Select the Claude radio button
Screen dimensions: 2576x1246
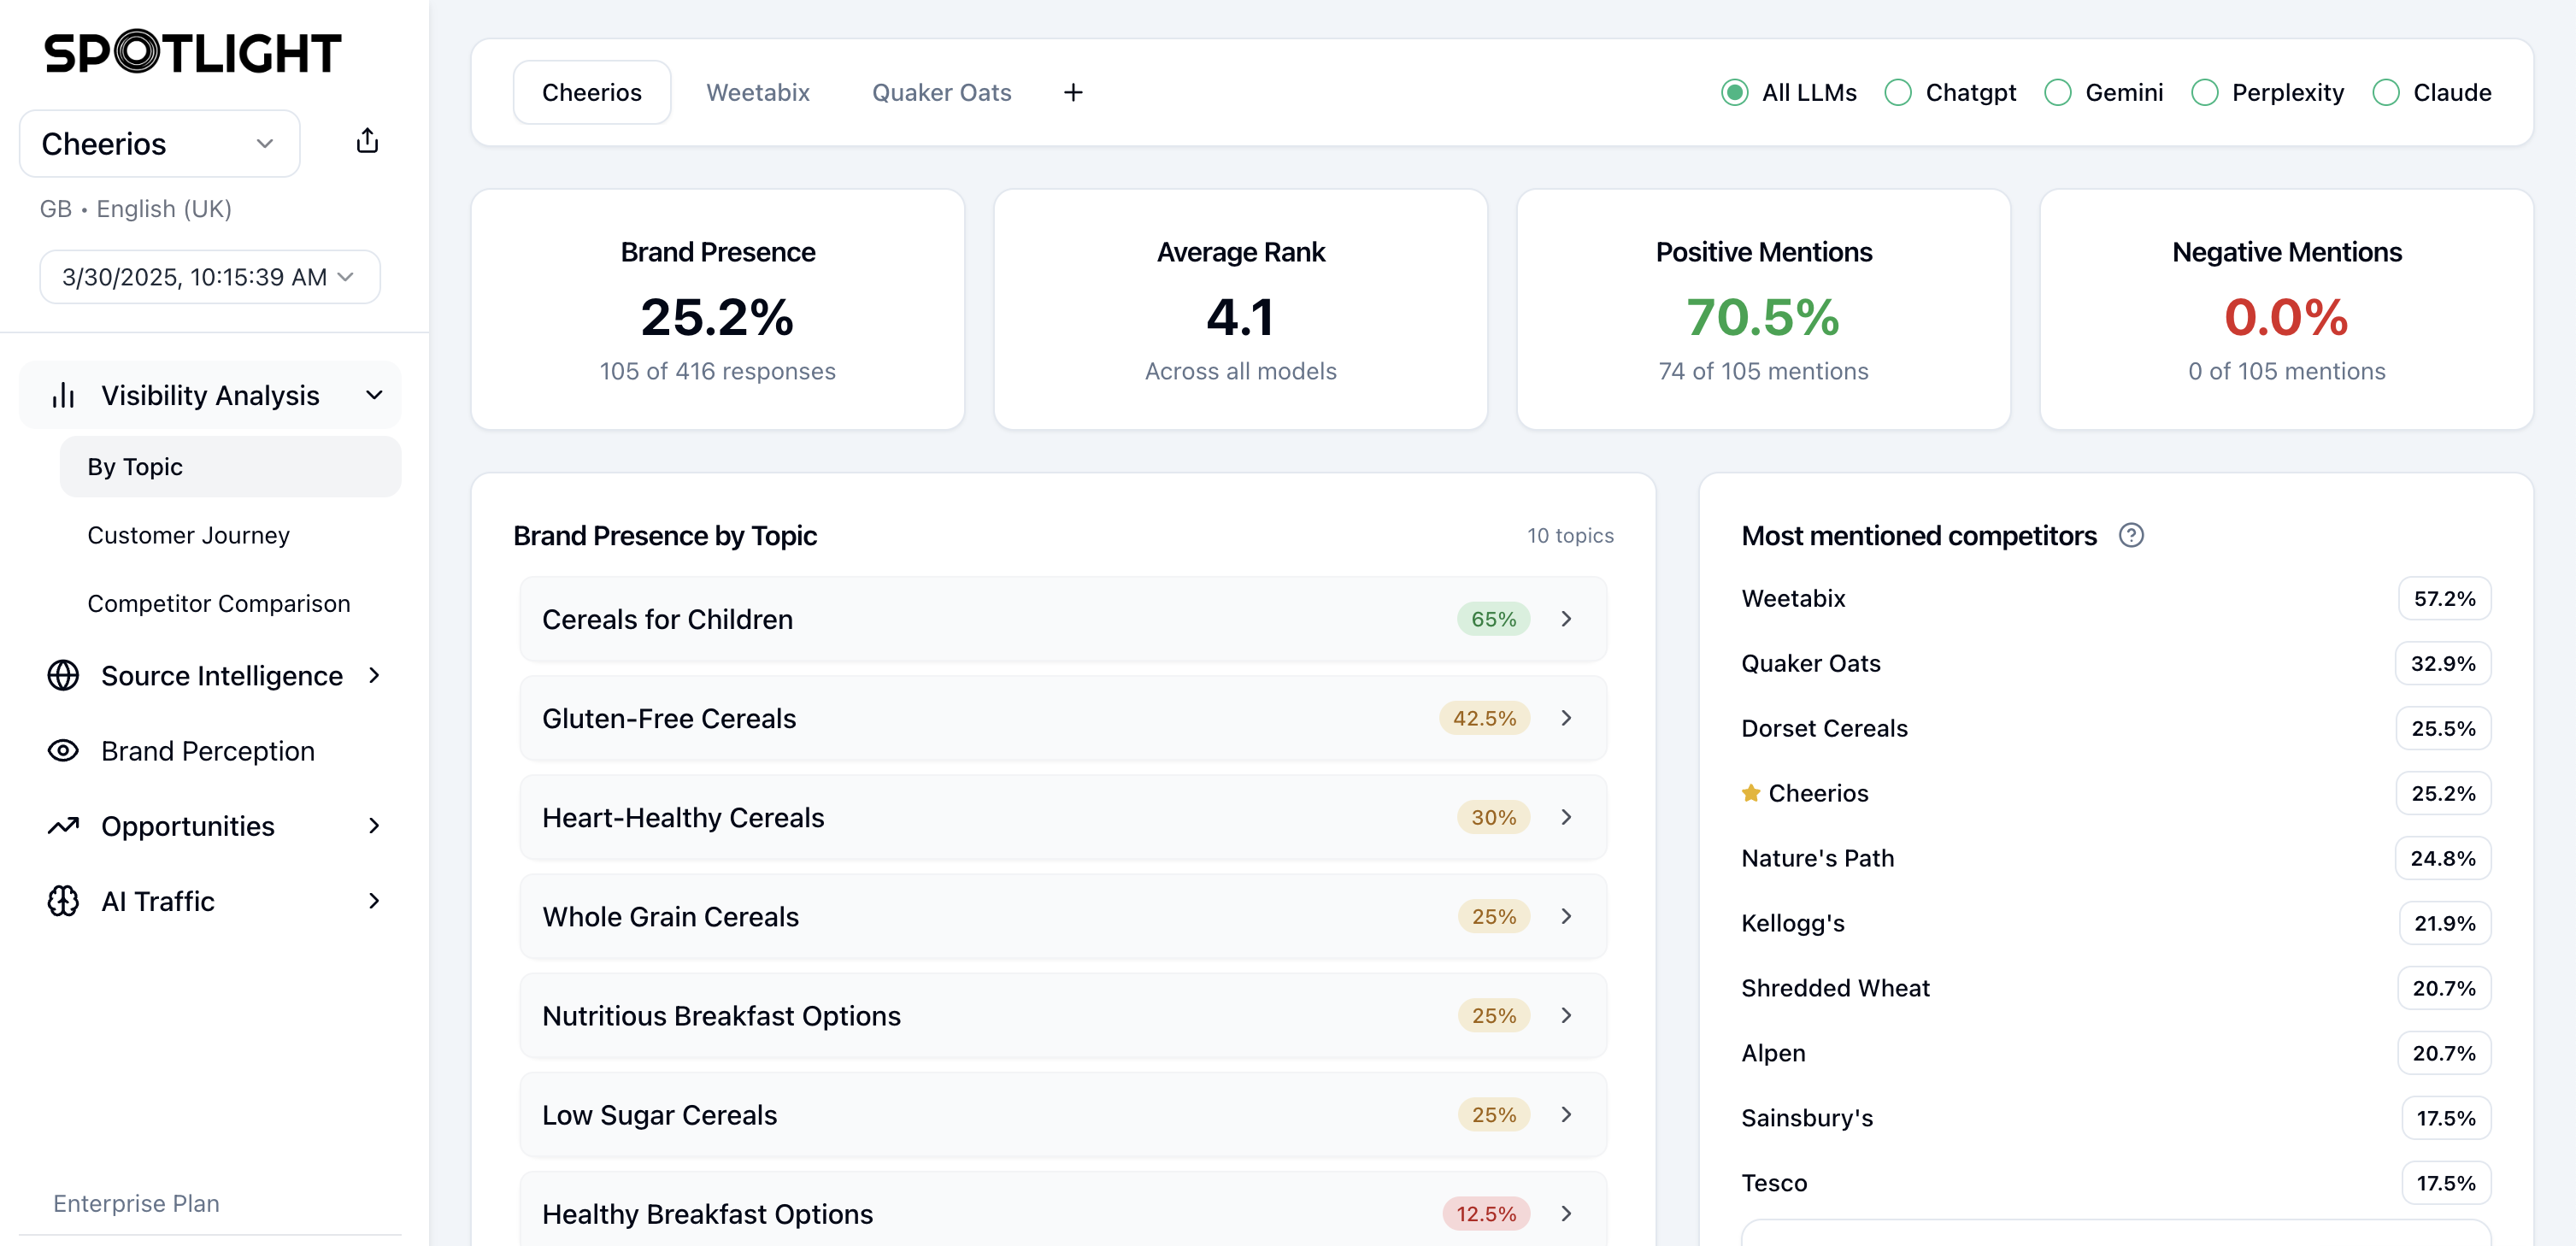(x=2385, y=92)
